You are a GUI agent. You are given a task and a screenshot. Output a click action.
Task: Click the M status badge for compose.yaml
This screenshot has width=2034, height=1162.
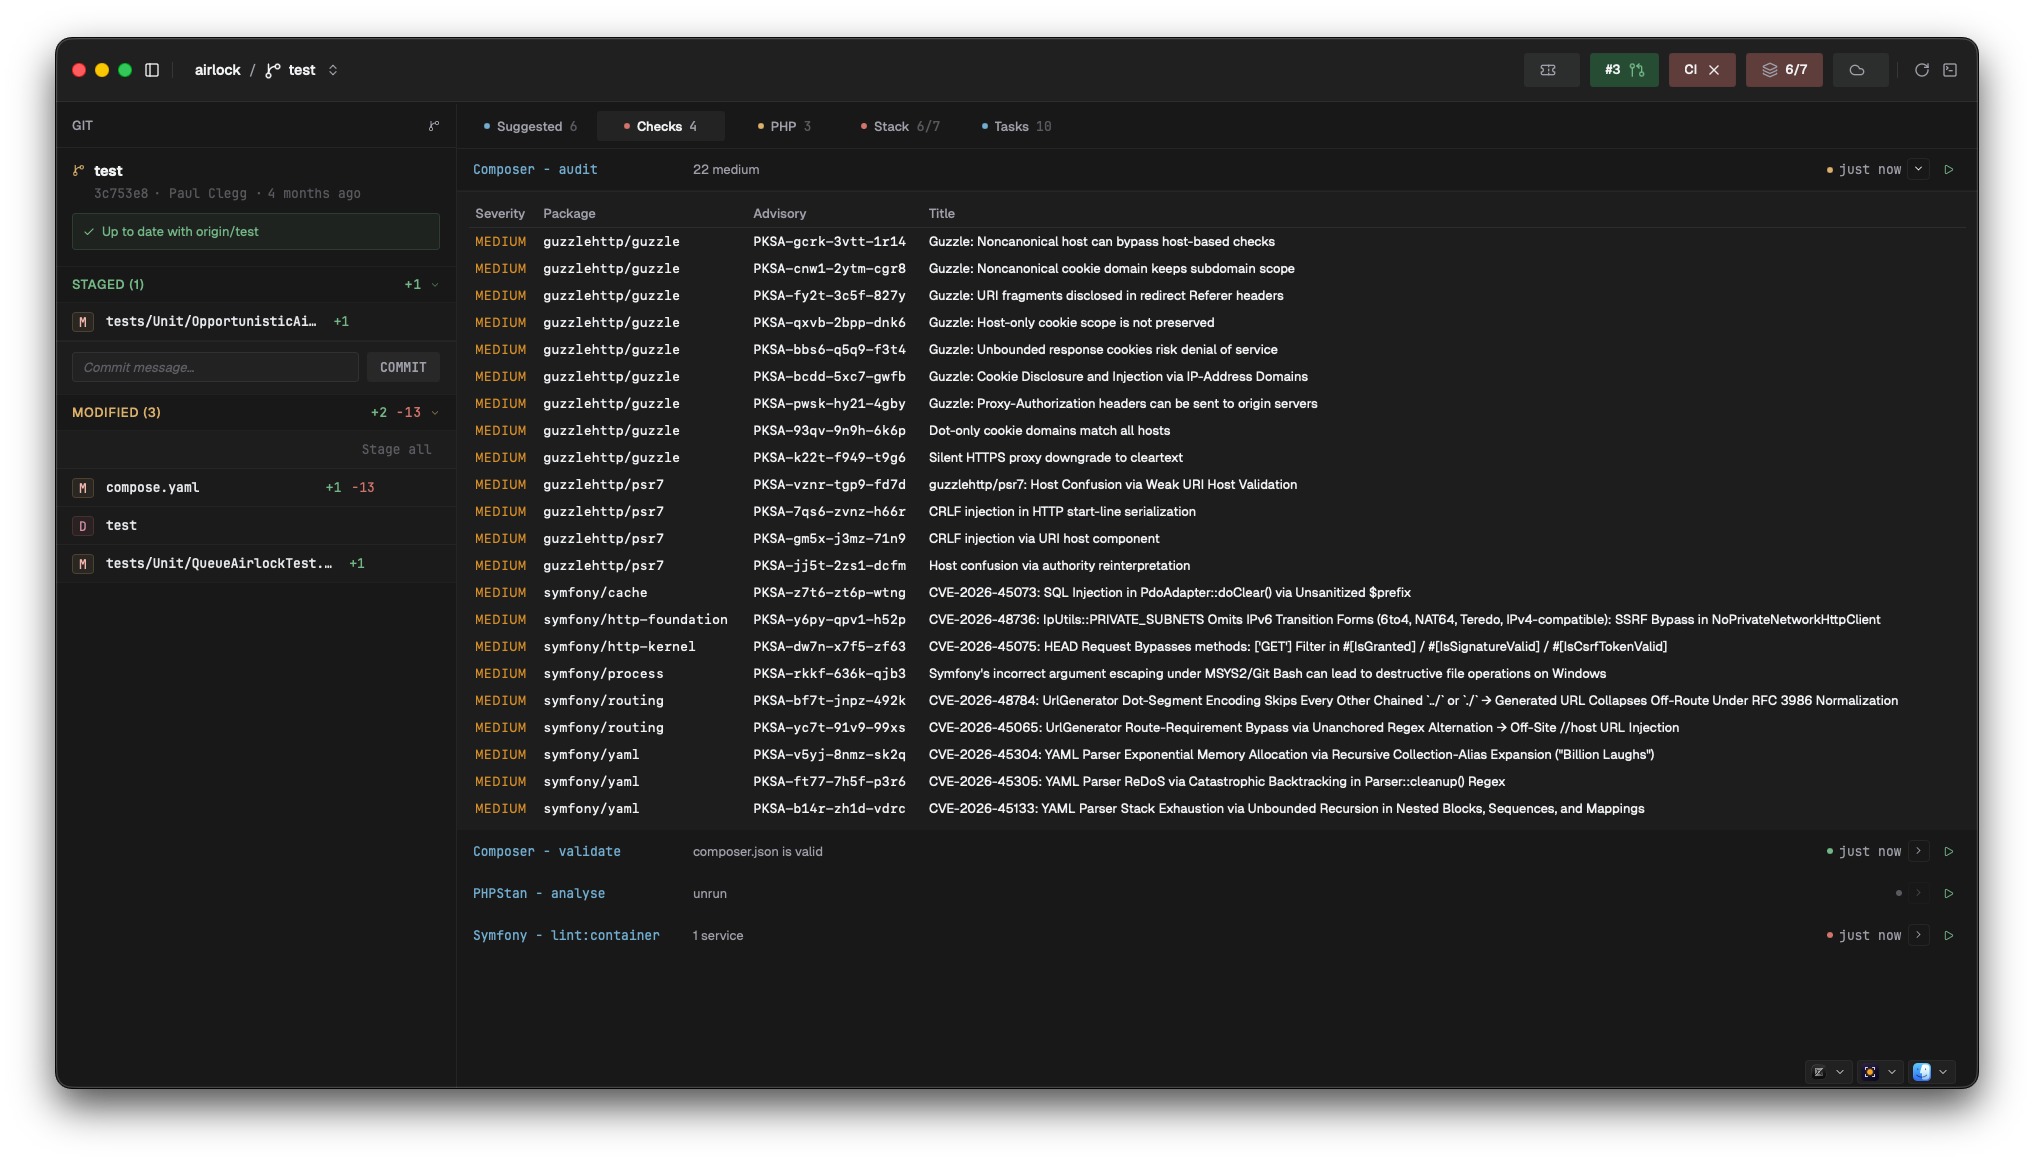coord(83,488)
